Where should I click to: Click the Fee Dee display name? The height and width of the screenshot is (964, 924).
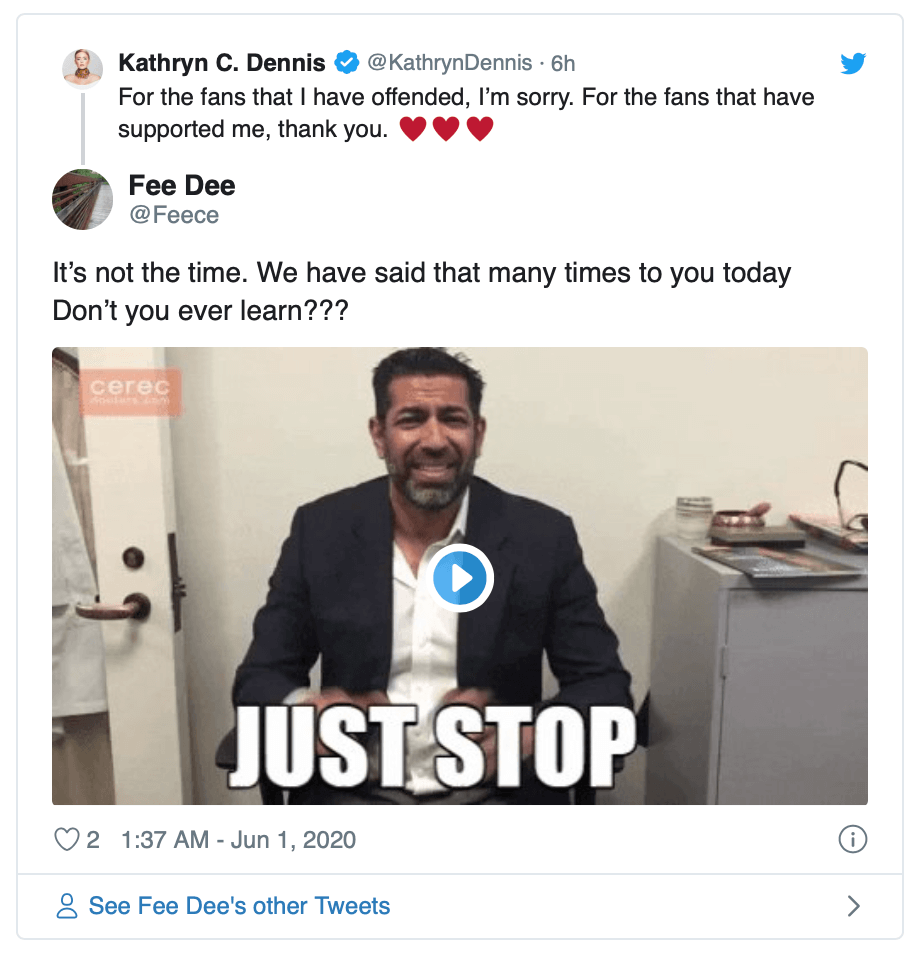tap(182, 185)
